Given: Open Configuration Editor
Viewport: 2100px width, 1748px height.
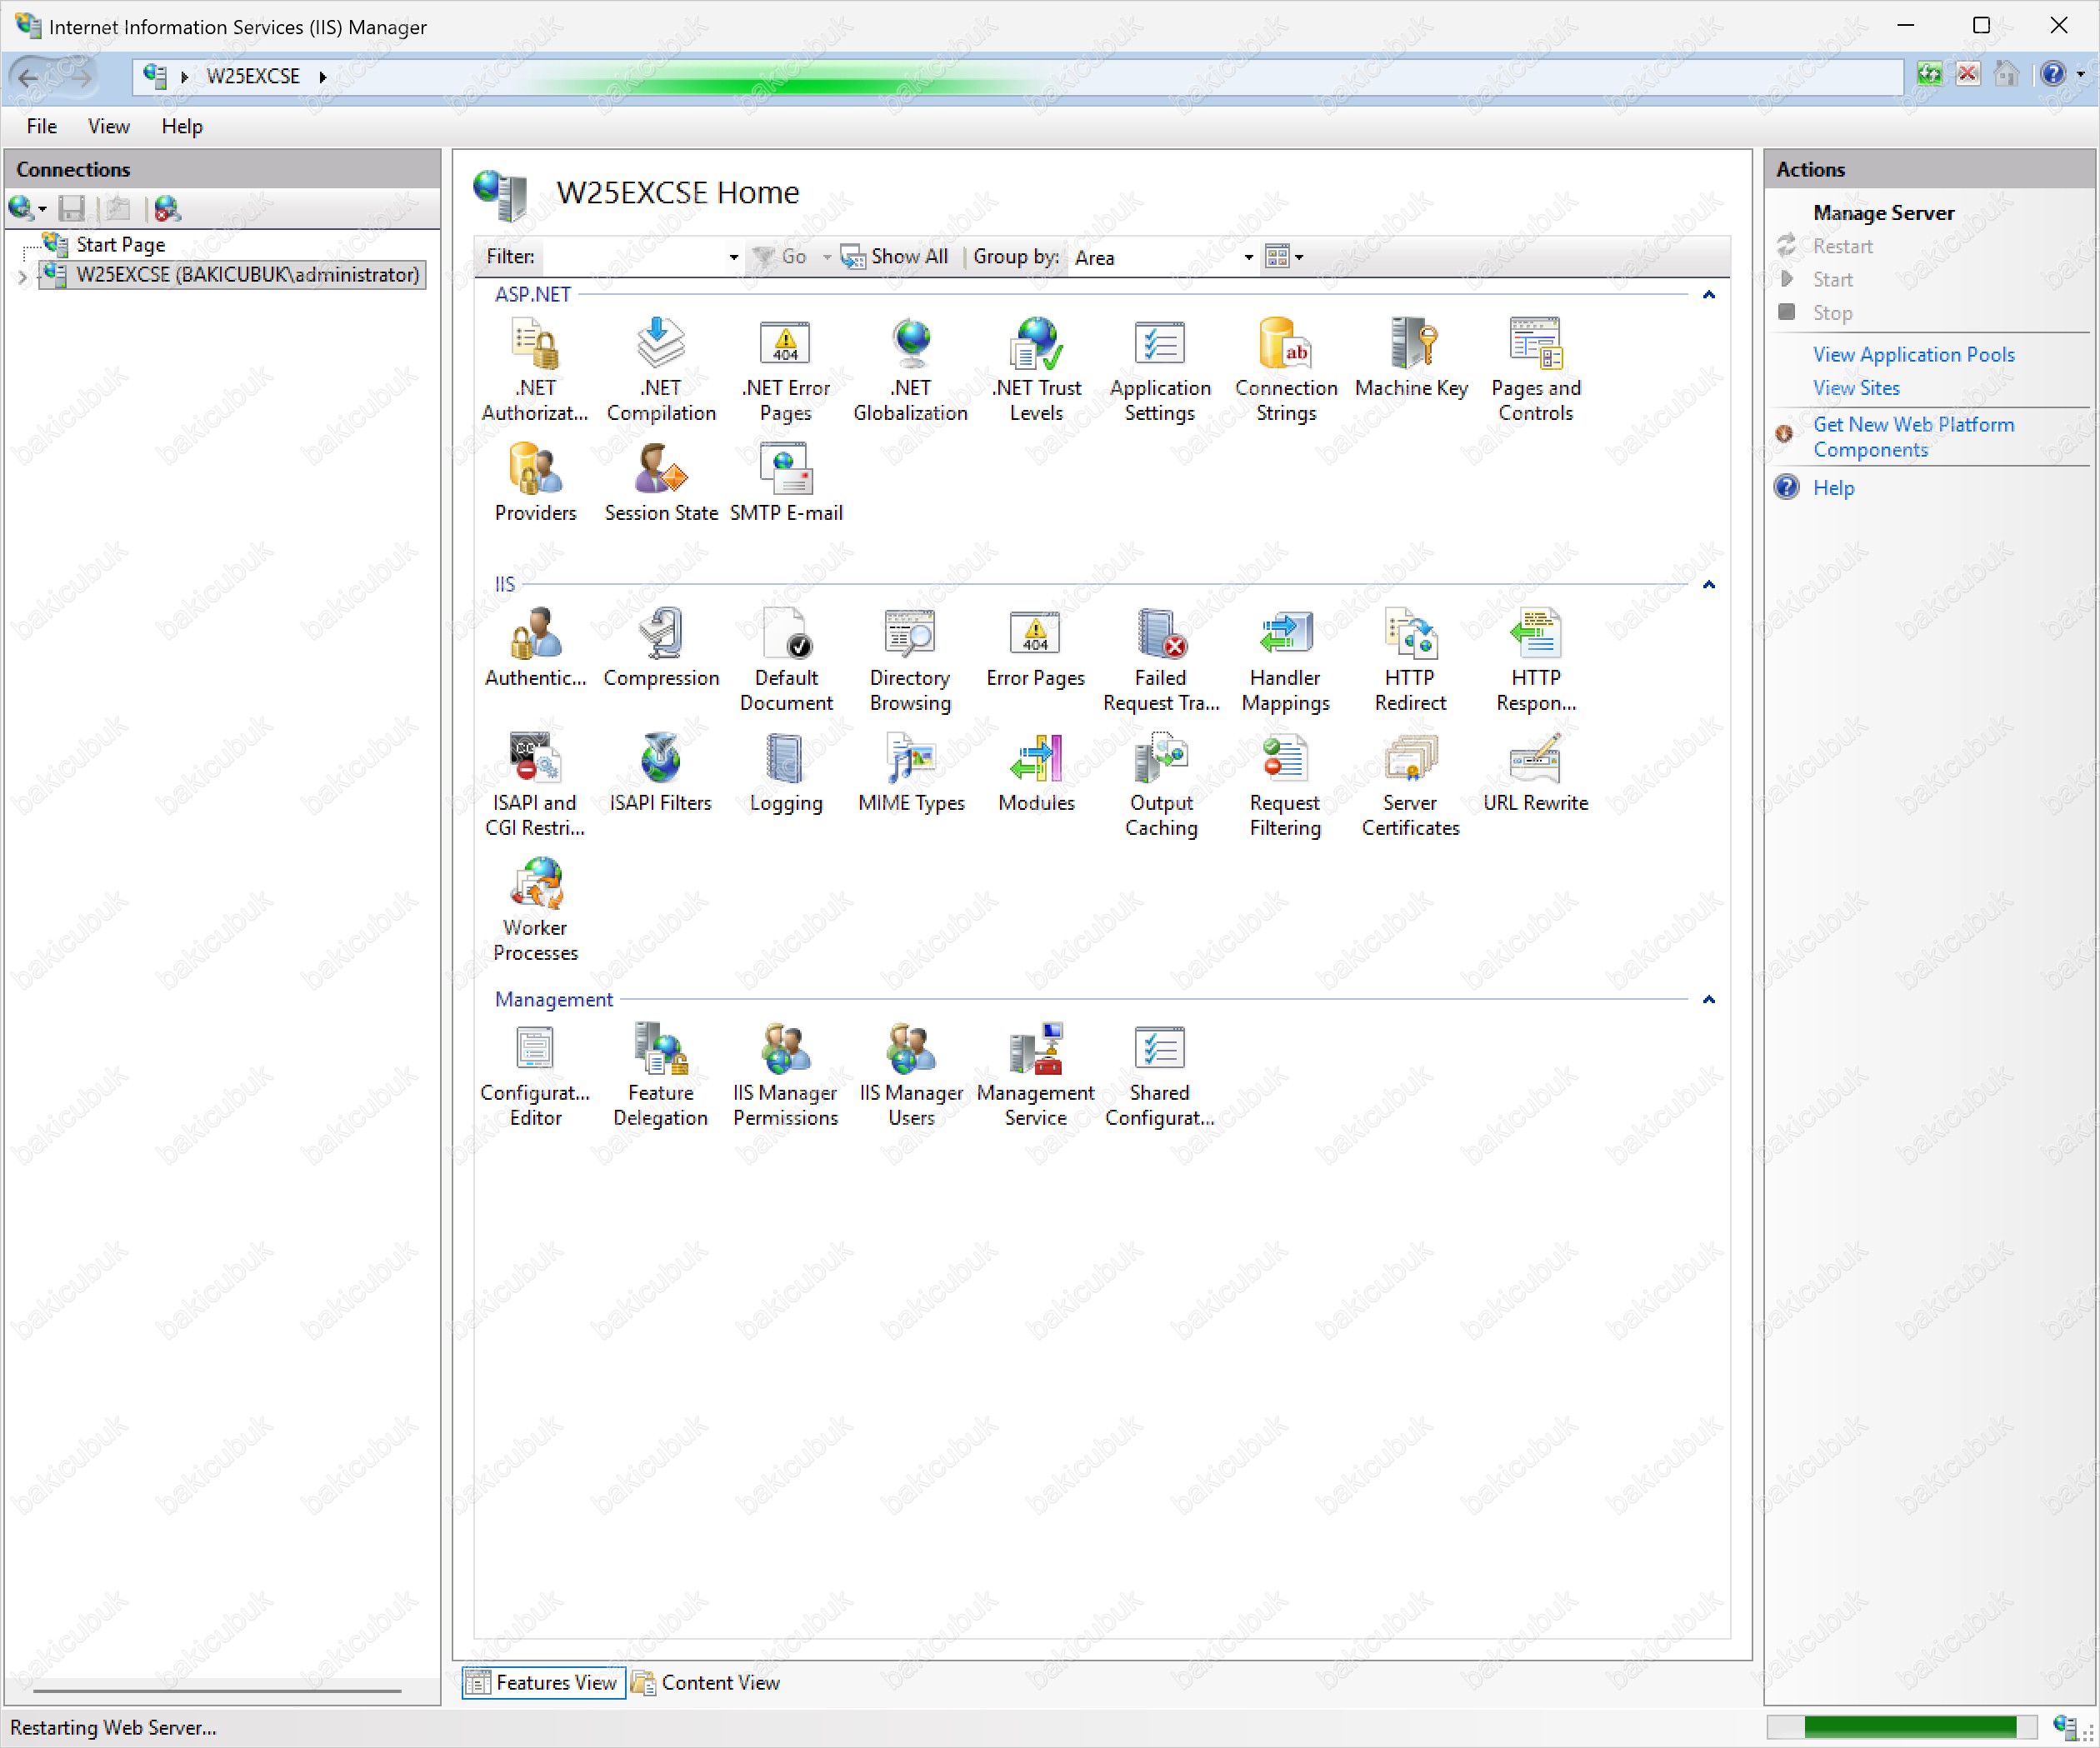Looking at the screenshot, I should pyautogui.click(x=535, y=1074).
